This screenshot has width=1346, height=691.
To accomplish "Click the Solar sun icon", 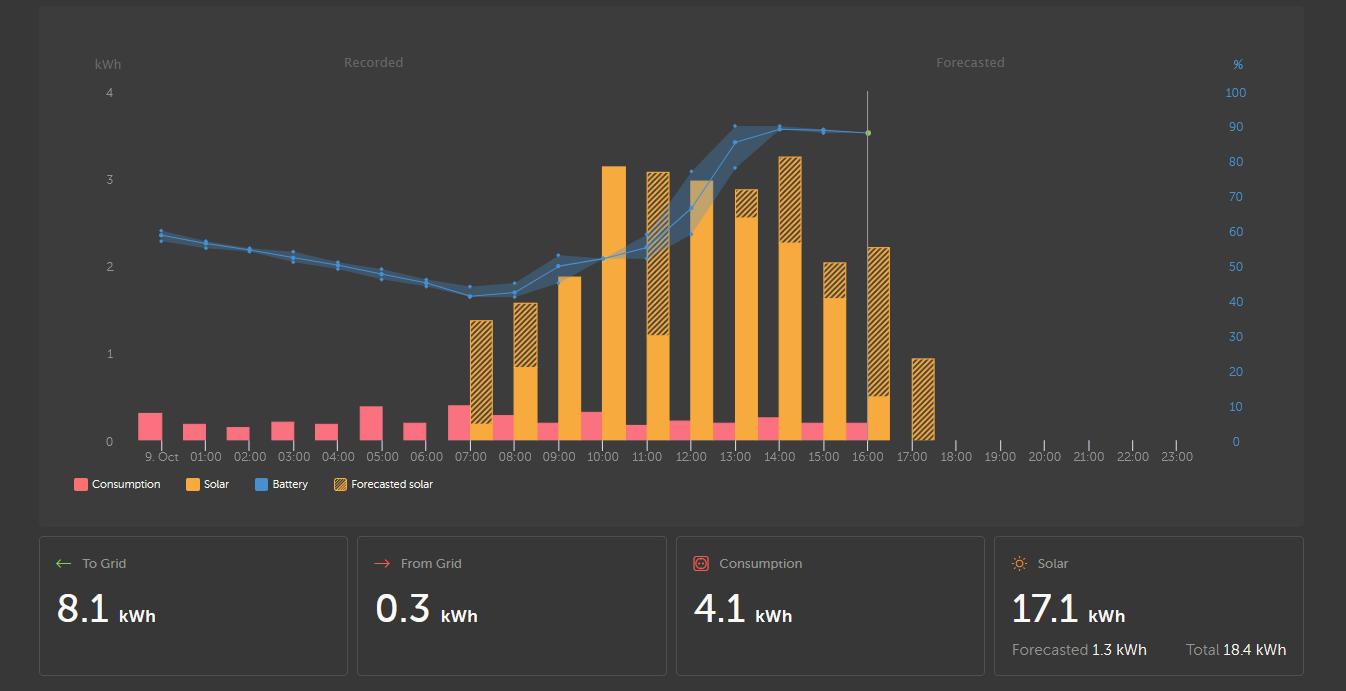I will pyautogui.click(x=1019, y=564).
